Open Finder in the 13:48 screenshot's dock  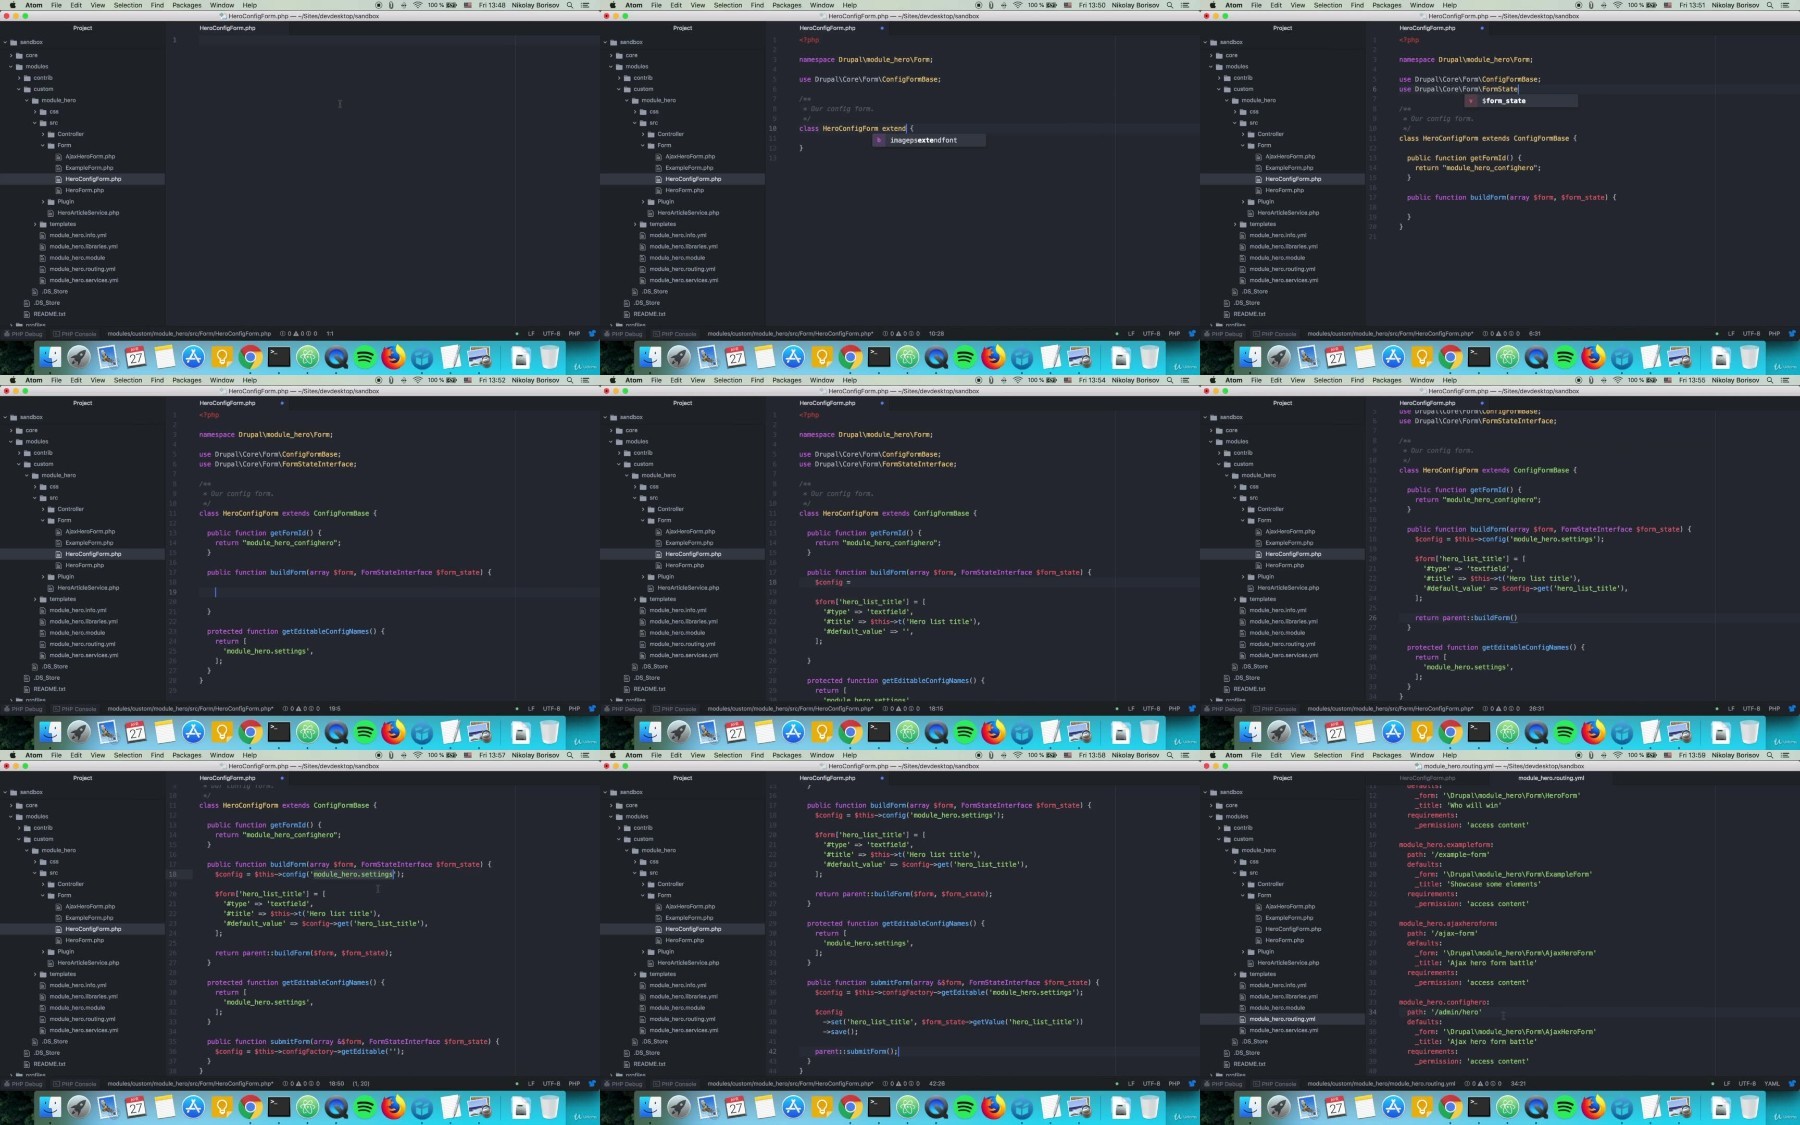(x=50, y=357)
